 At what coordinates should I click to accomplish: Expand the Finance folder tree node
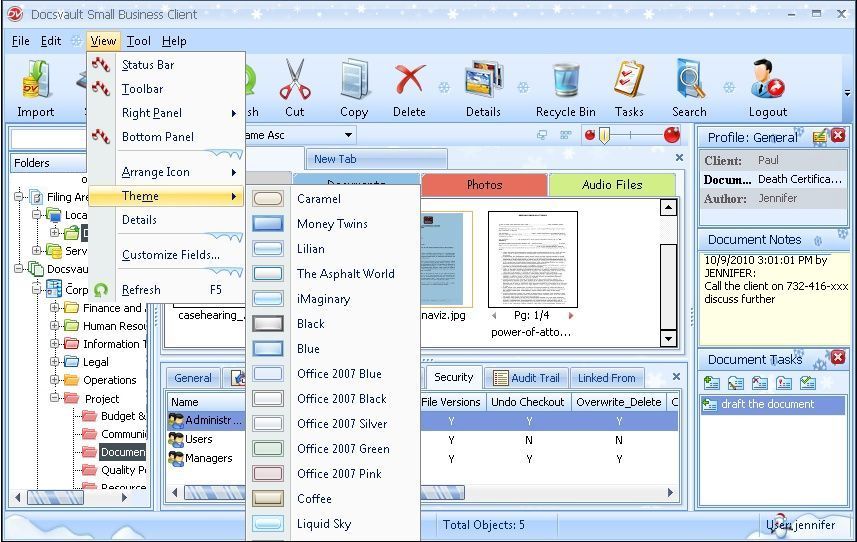point(54,308)
